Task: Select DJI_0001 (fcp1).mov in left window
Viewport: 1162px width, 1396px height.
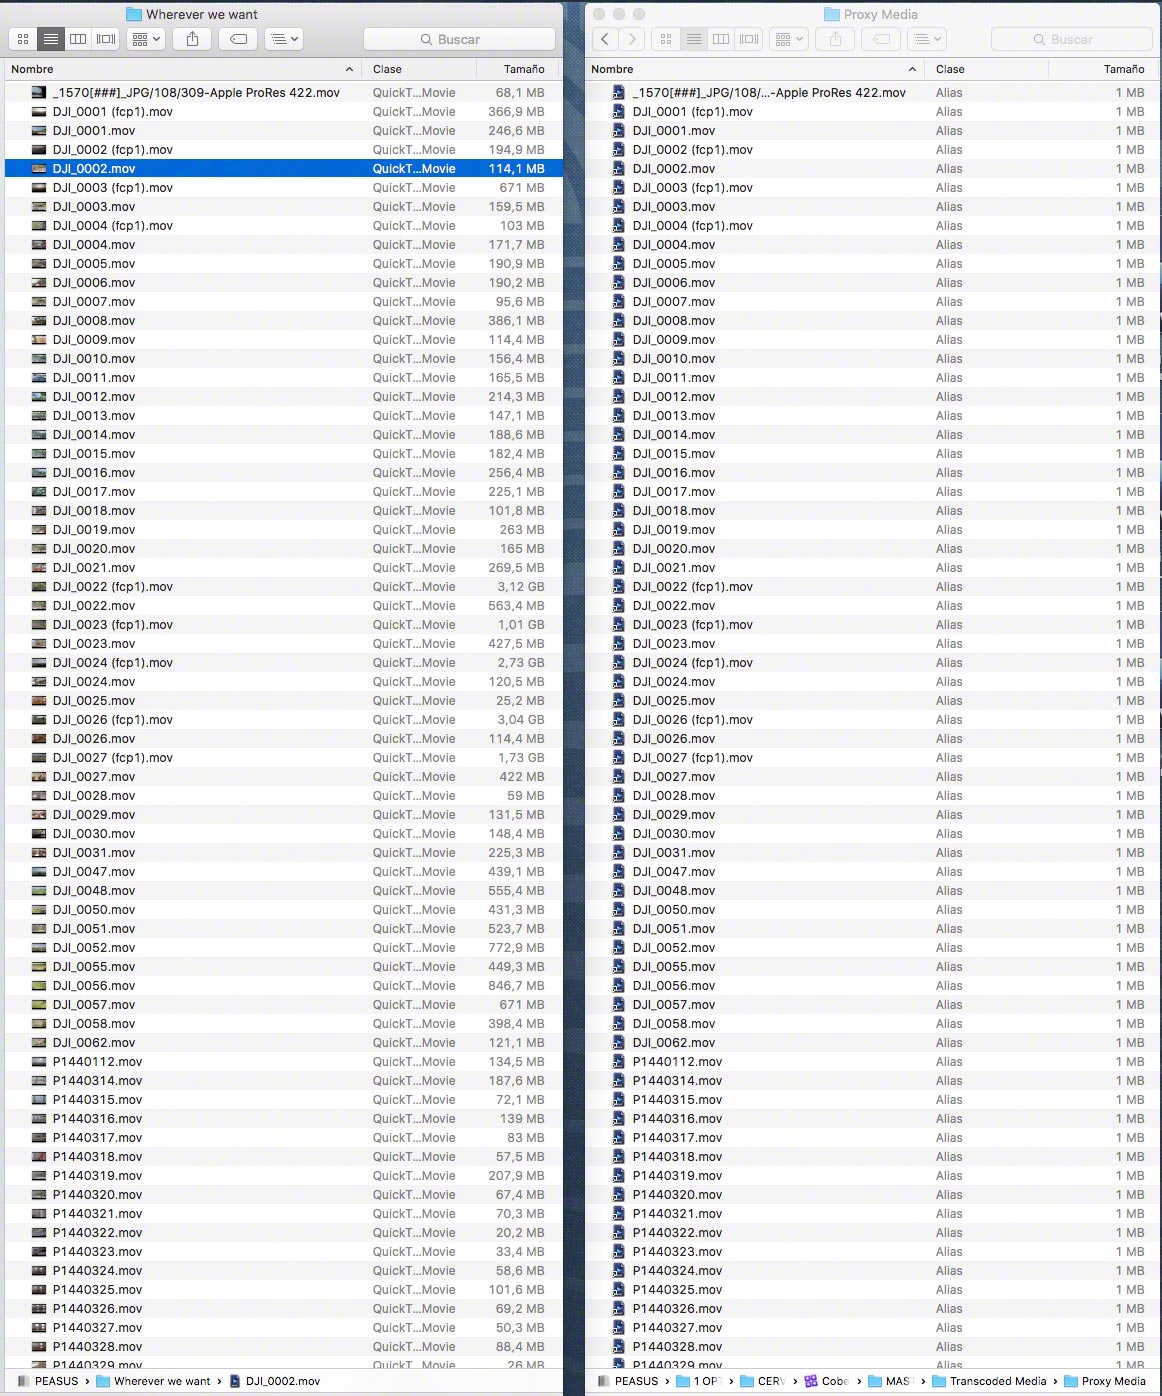Action: (284, 112)
